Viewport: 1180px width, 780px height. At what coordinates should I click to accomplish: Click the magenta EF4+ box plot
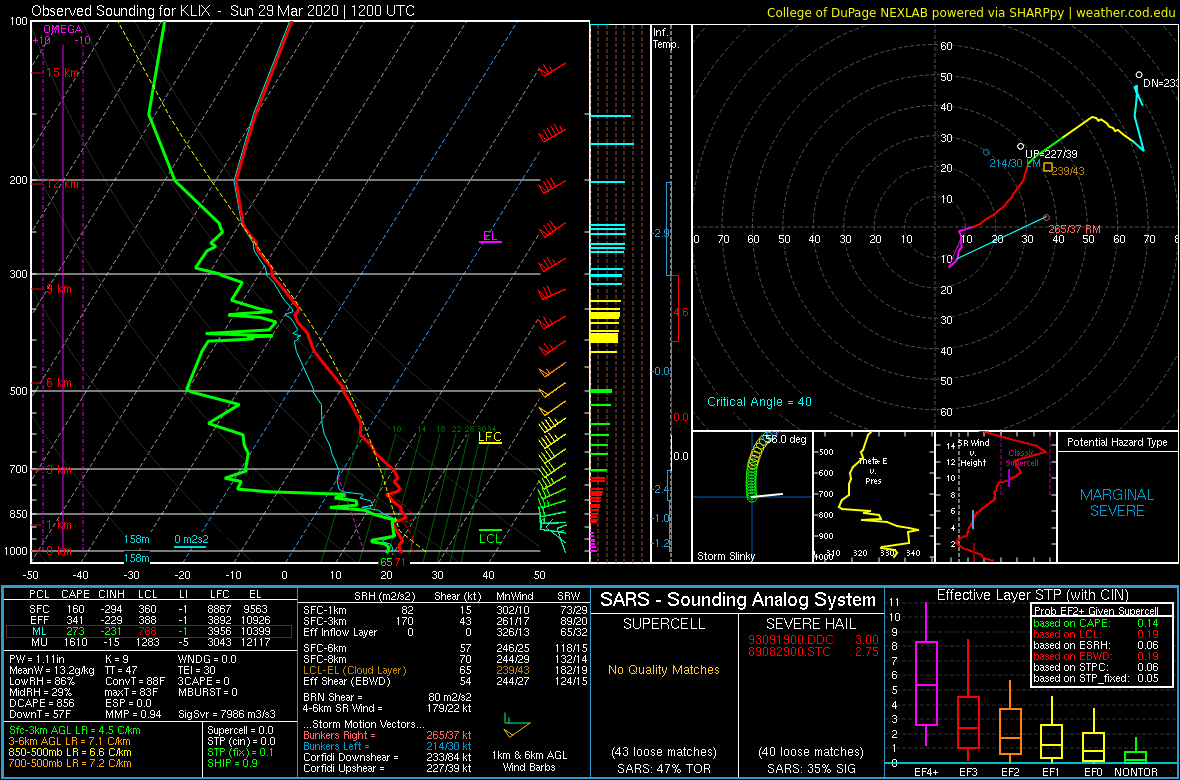click(925, 684)
